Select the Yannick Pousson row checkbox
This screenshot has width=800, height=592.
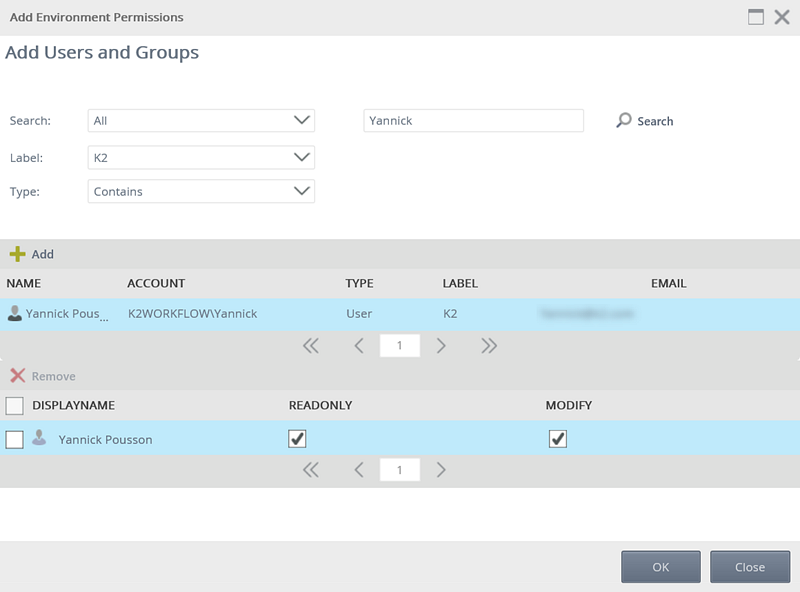[15, 439]
